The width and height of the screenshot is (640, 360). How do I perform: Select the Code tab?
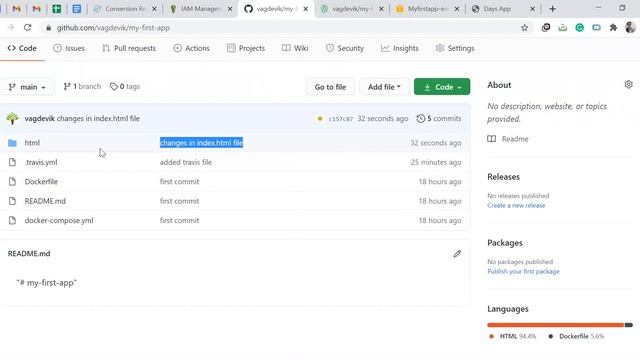(22, 48)
